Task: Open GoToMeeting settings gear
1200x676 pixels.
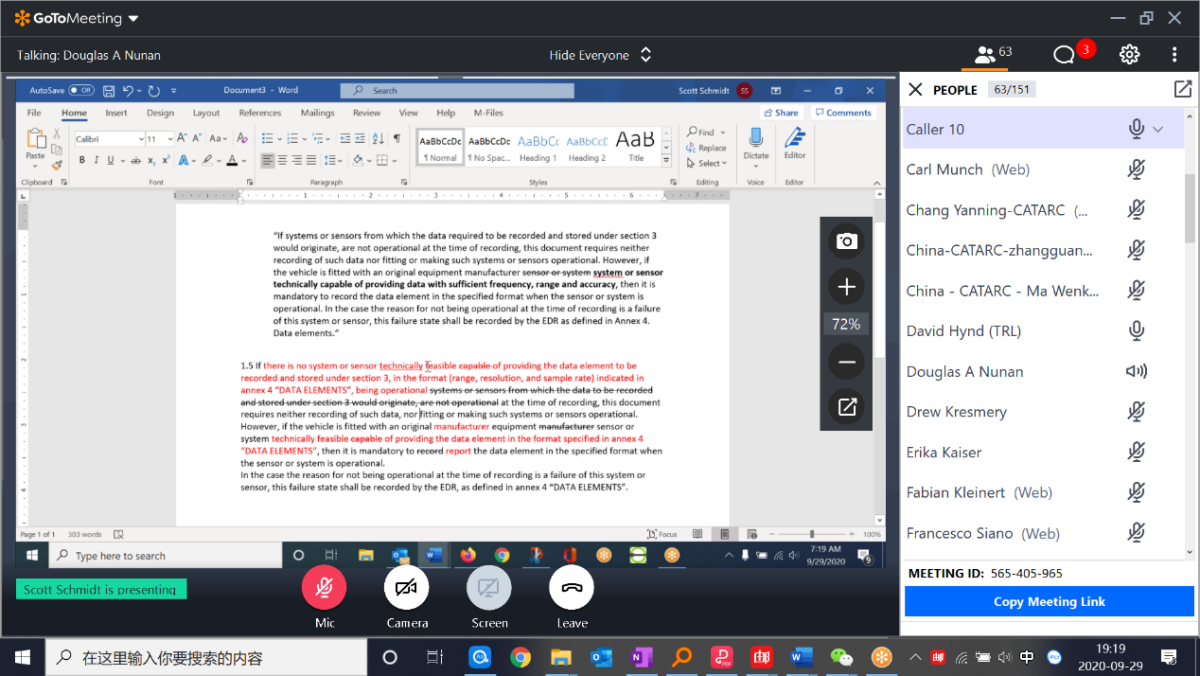Action: (x=1129, y=54)
